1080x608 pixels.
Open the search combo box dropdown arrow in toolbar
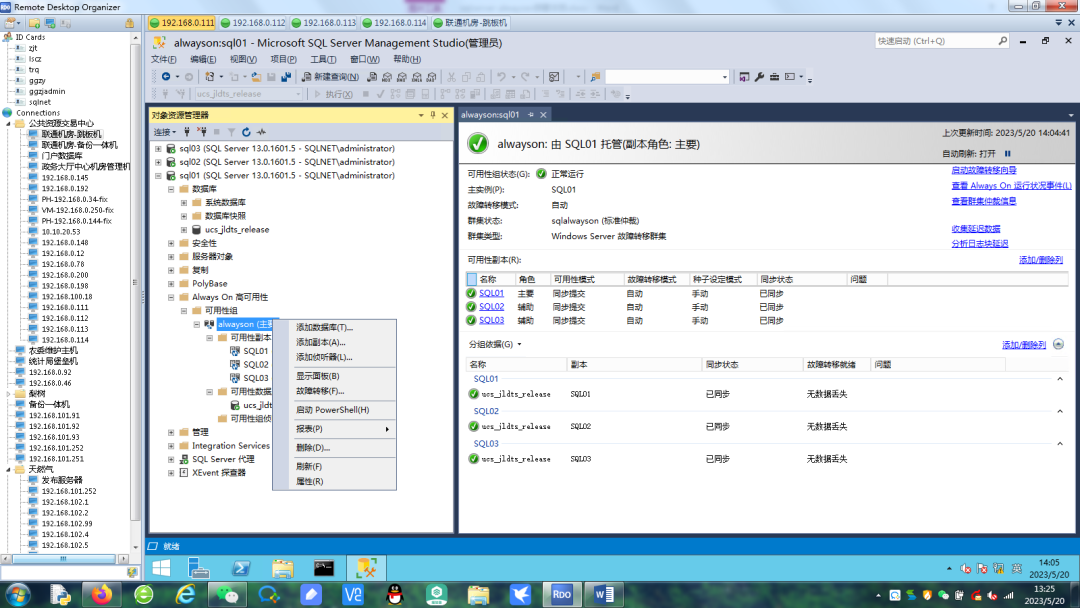pos(725,77)
